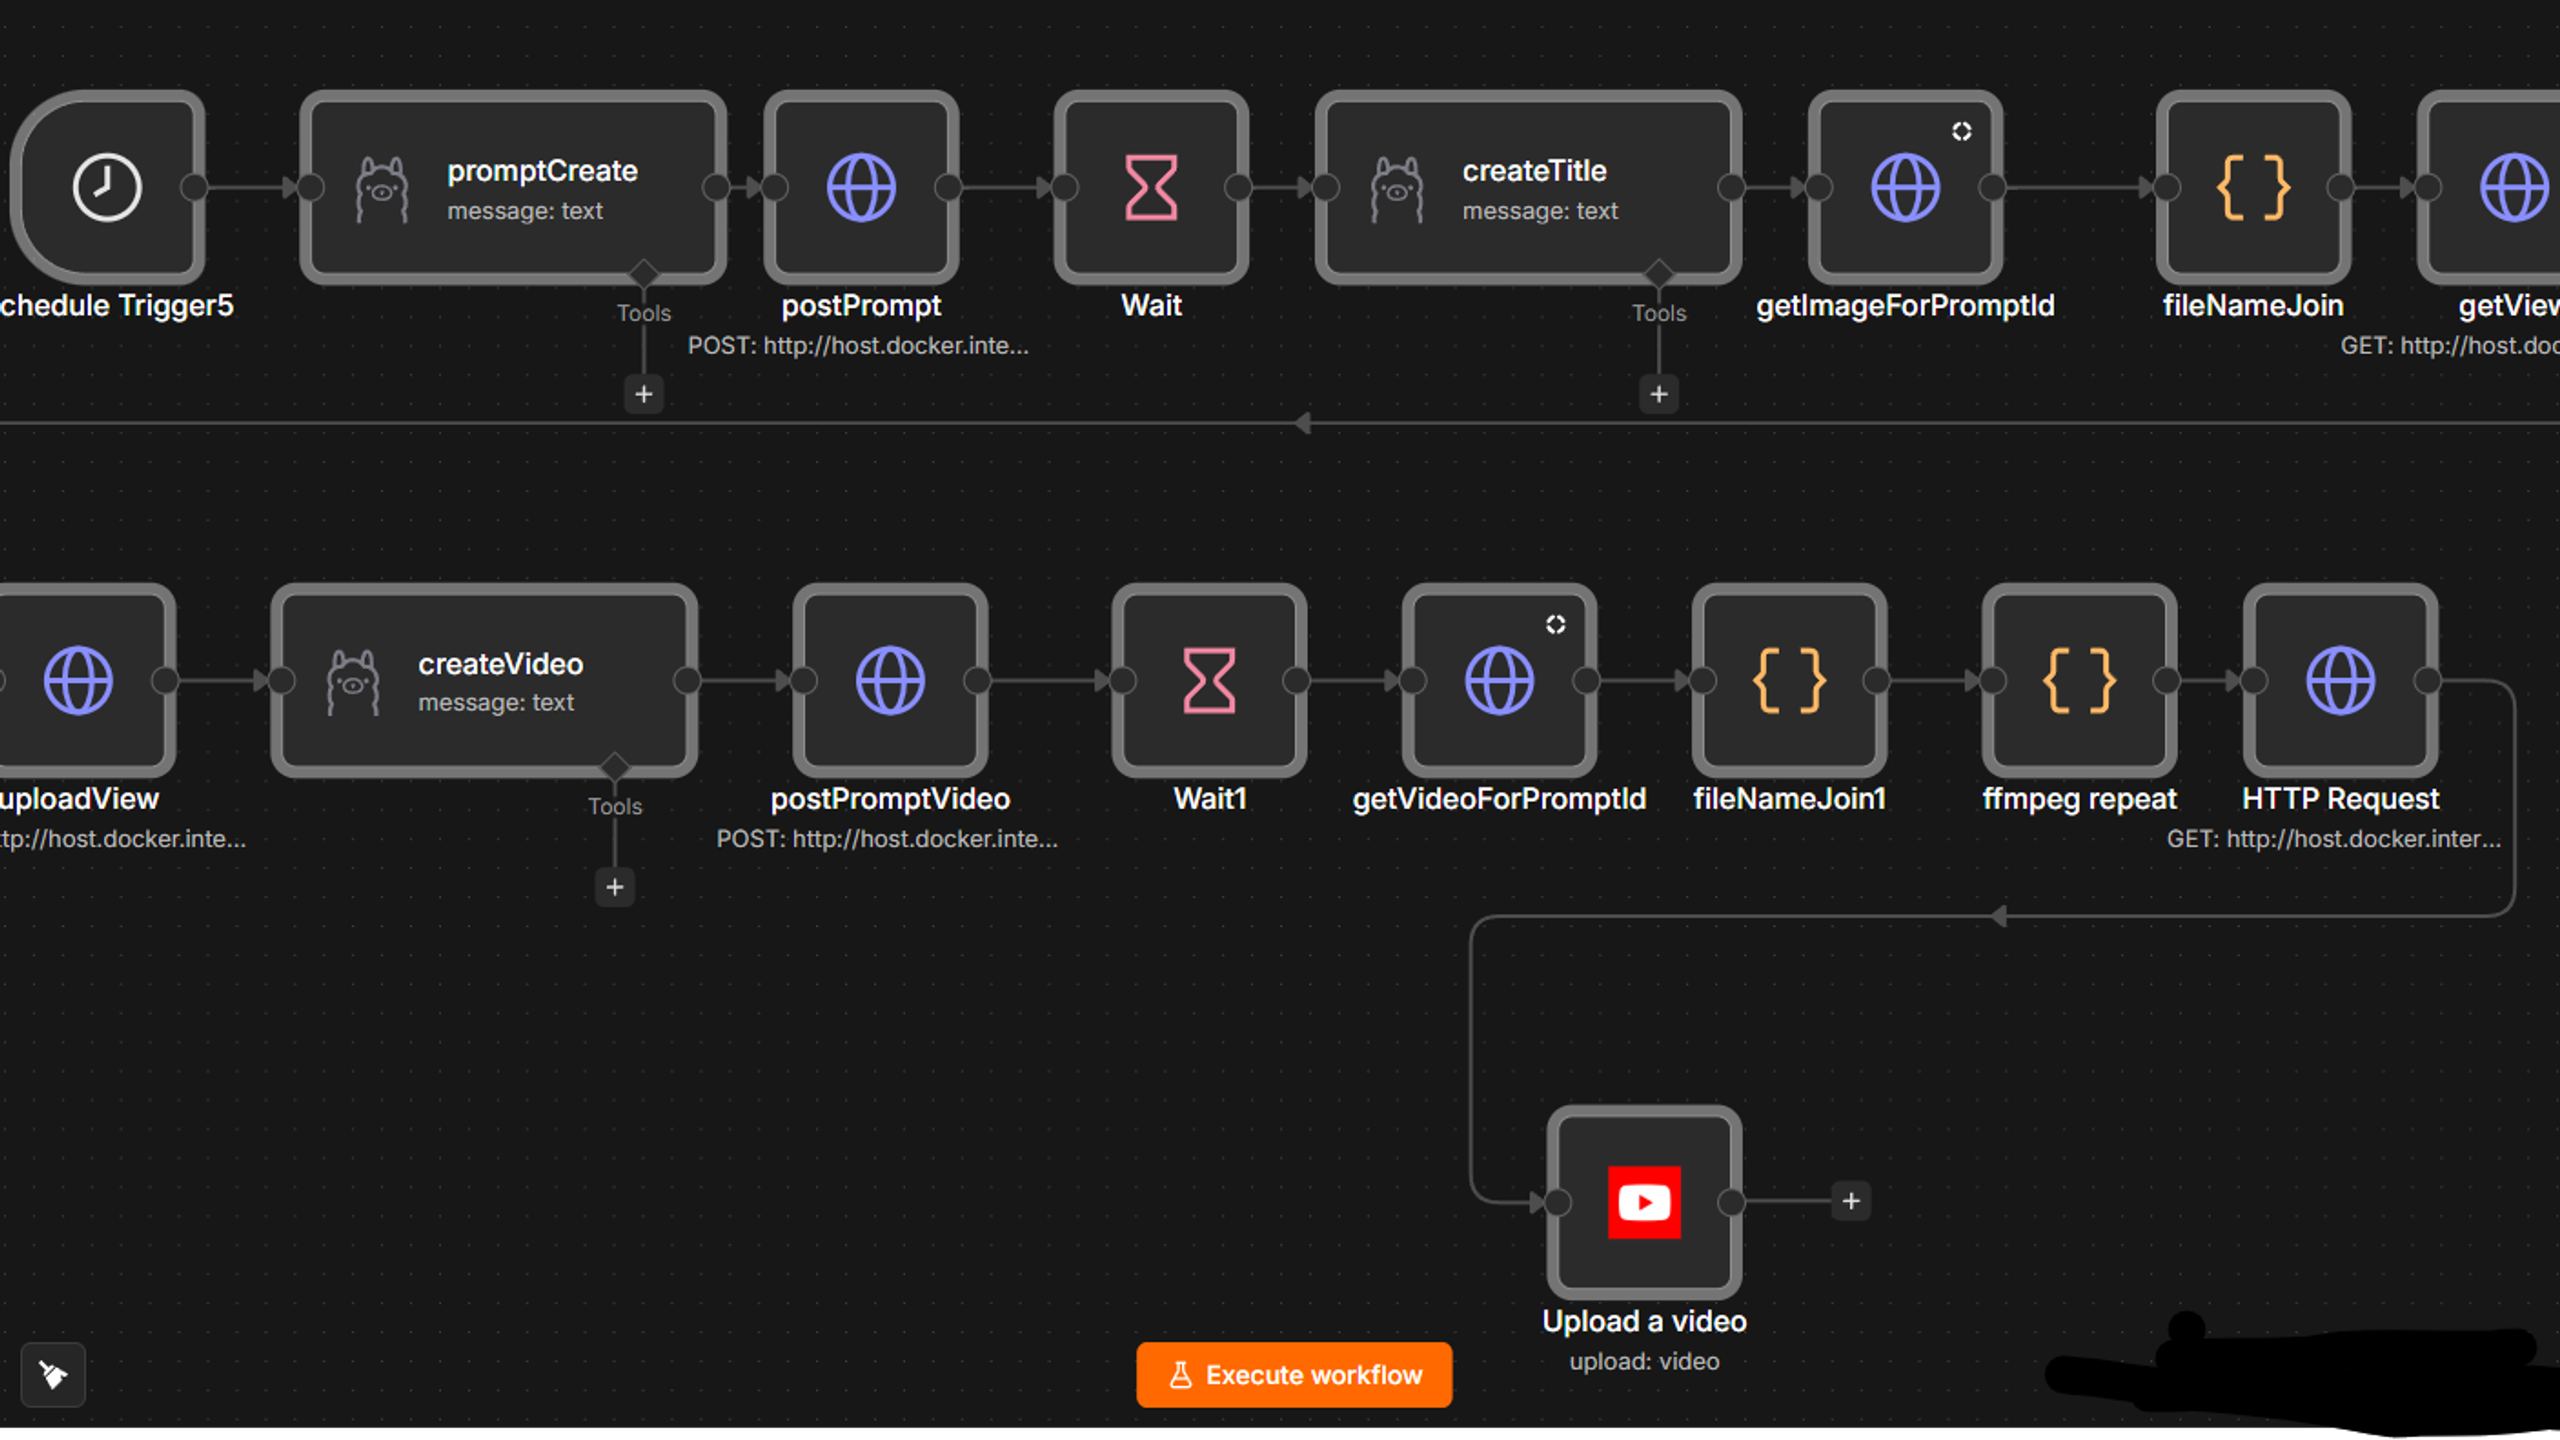
Task: Select the postPromptVideo globe node
Action: coord(890,680)
